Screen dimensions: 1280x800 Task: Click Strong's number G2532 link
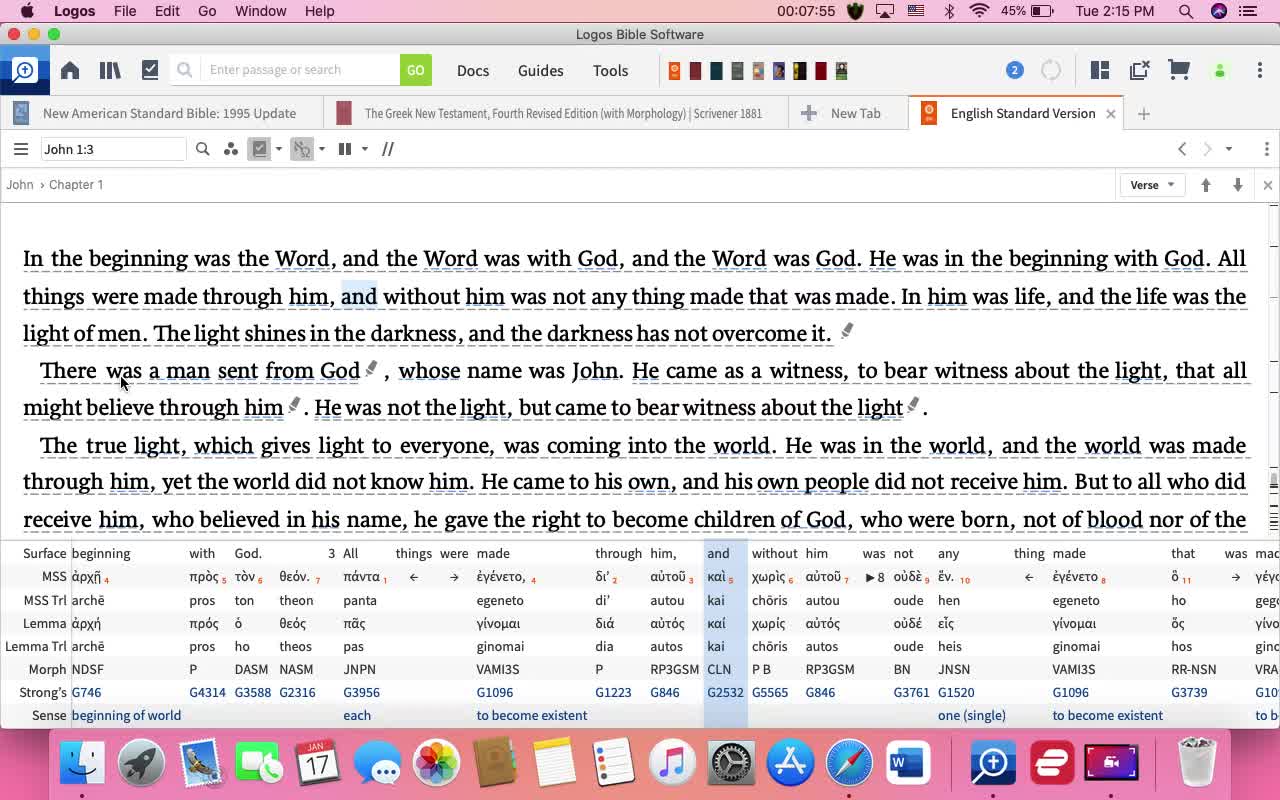pos(725,692)
